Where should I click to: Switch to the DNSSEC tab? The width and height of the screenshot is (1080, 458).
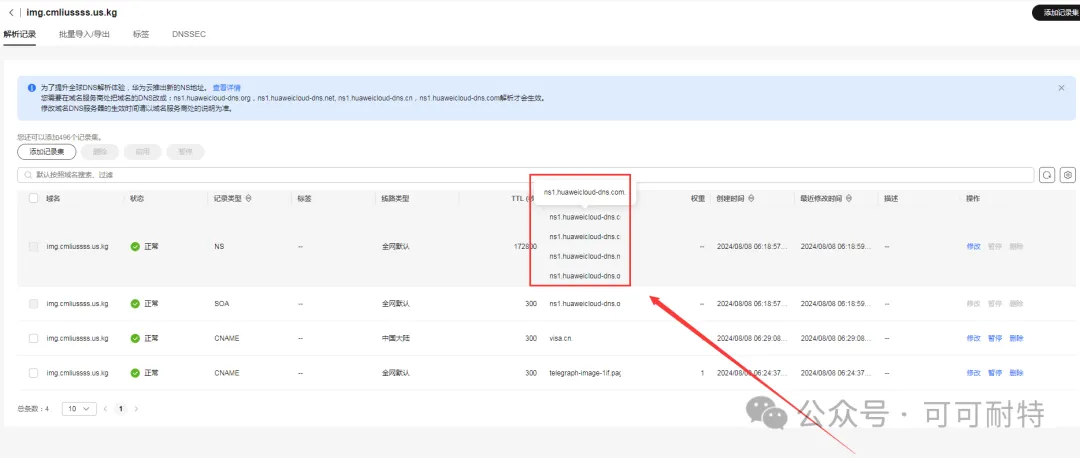189,34
